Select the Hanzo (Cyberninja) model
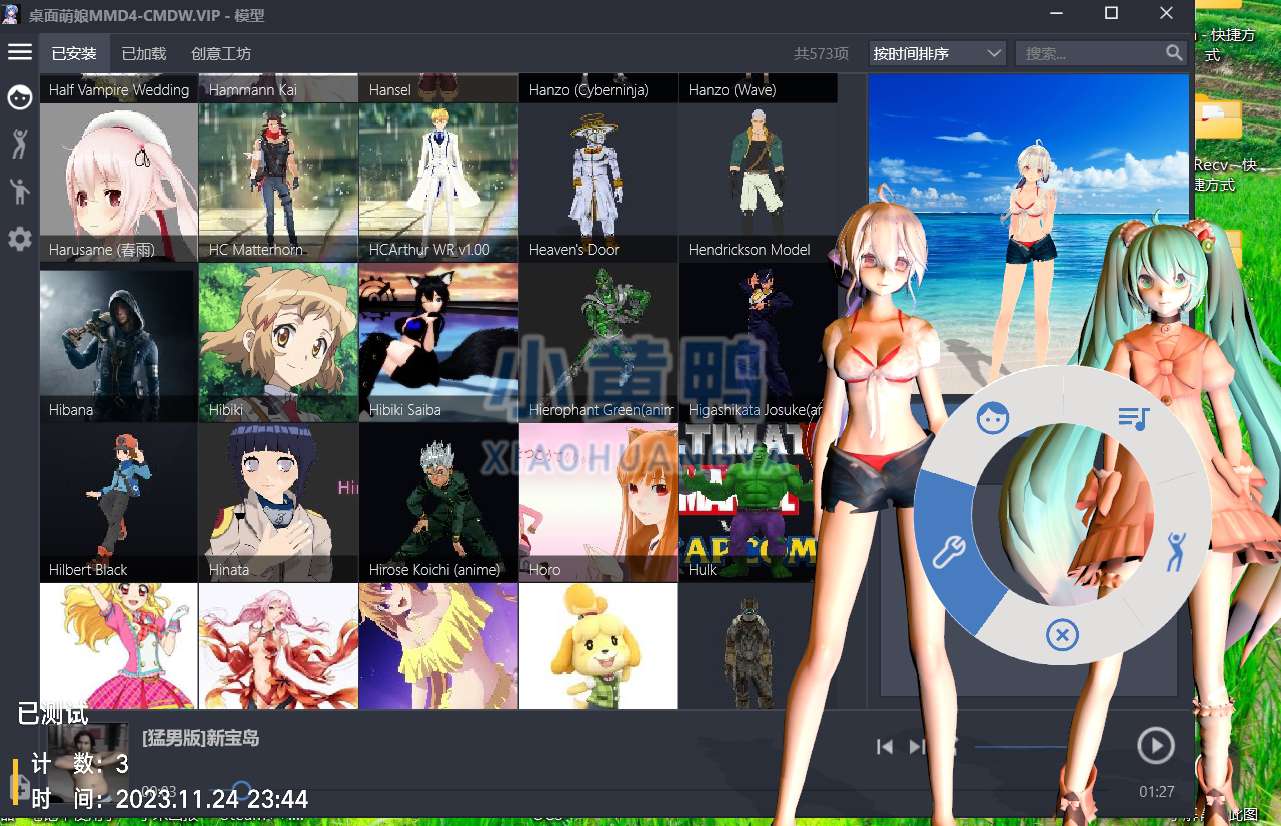Screen dimensions: 1281x826 pyautogui.click(x=599, y=87)
